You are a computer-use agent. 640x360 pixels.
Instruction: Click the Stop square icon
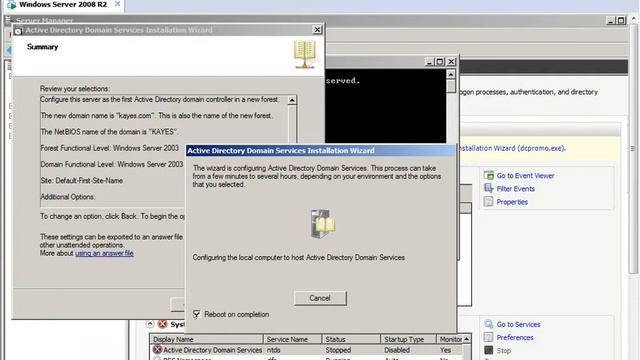489,350
